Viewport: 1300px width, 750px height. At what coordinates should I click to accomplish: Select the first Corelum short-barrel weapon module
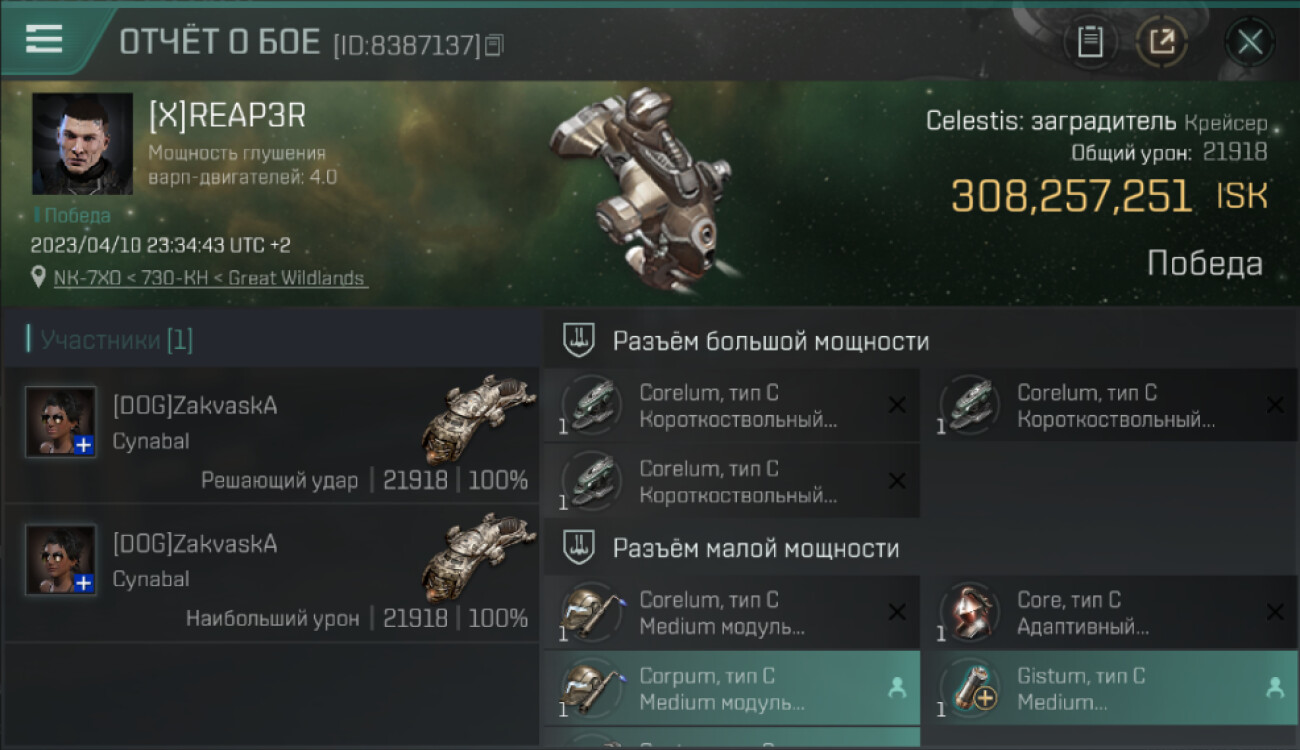[x=732, y=406]
